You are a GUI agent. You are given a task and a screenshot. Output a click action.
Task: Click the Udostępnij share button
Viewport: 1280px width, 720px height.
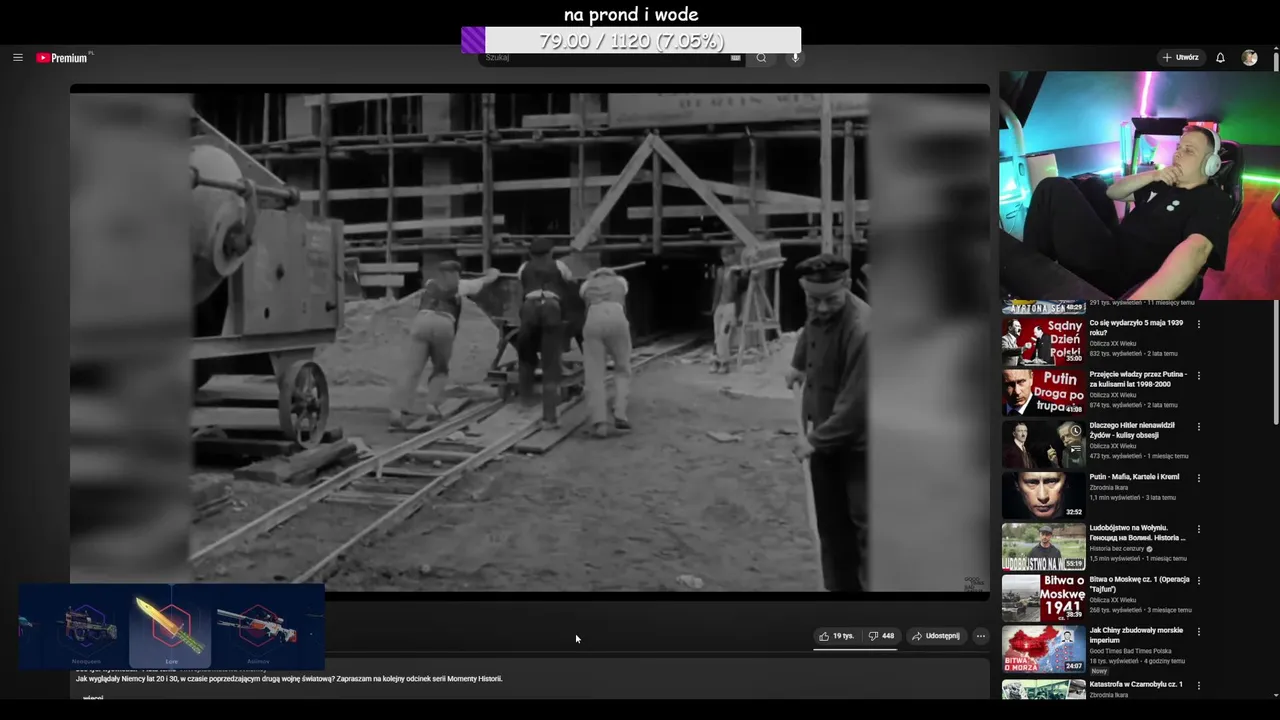[x=936, y=636]
